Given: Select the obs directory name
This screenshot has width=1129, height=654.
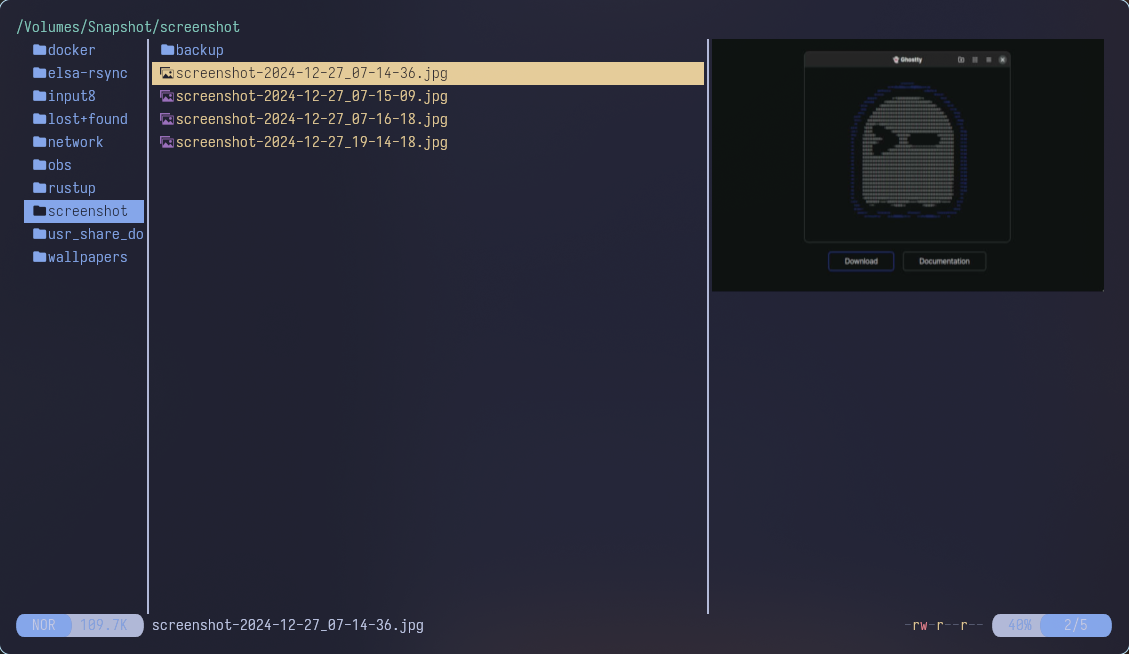Looking at the screenshot, I should (60, 165).
